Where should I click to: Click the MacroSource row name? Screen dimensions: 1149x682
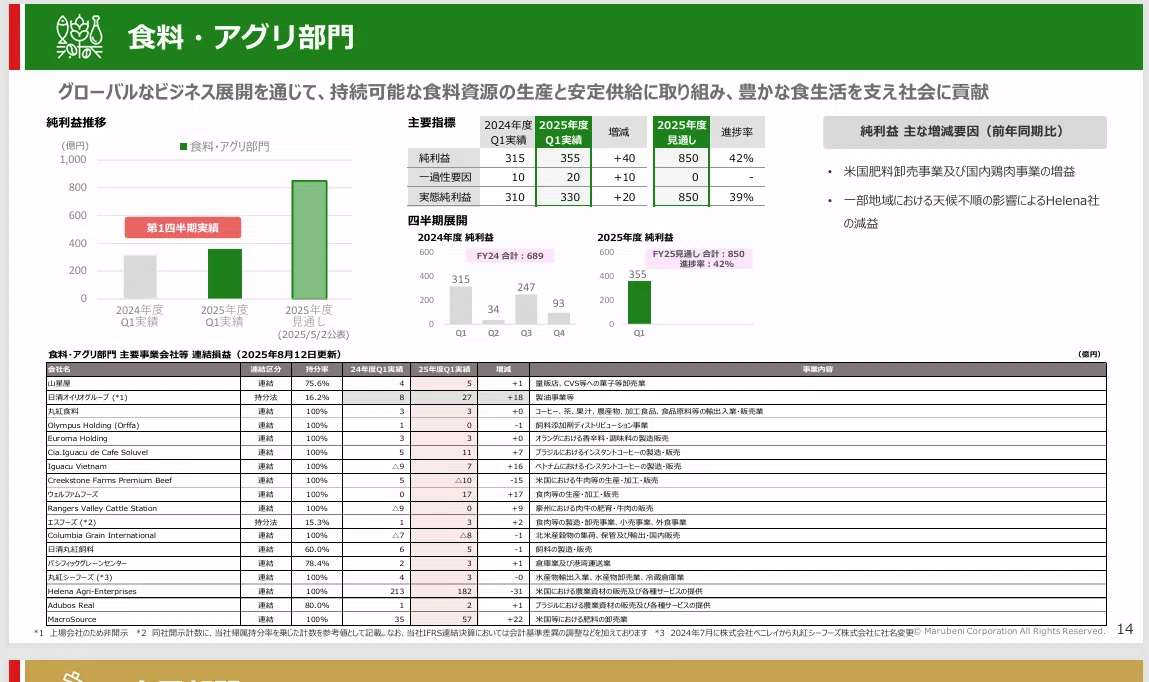click(x=72, y=619)
